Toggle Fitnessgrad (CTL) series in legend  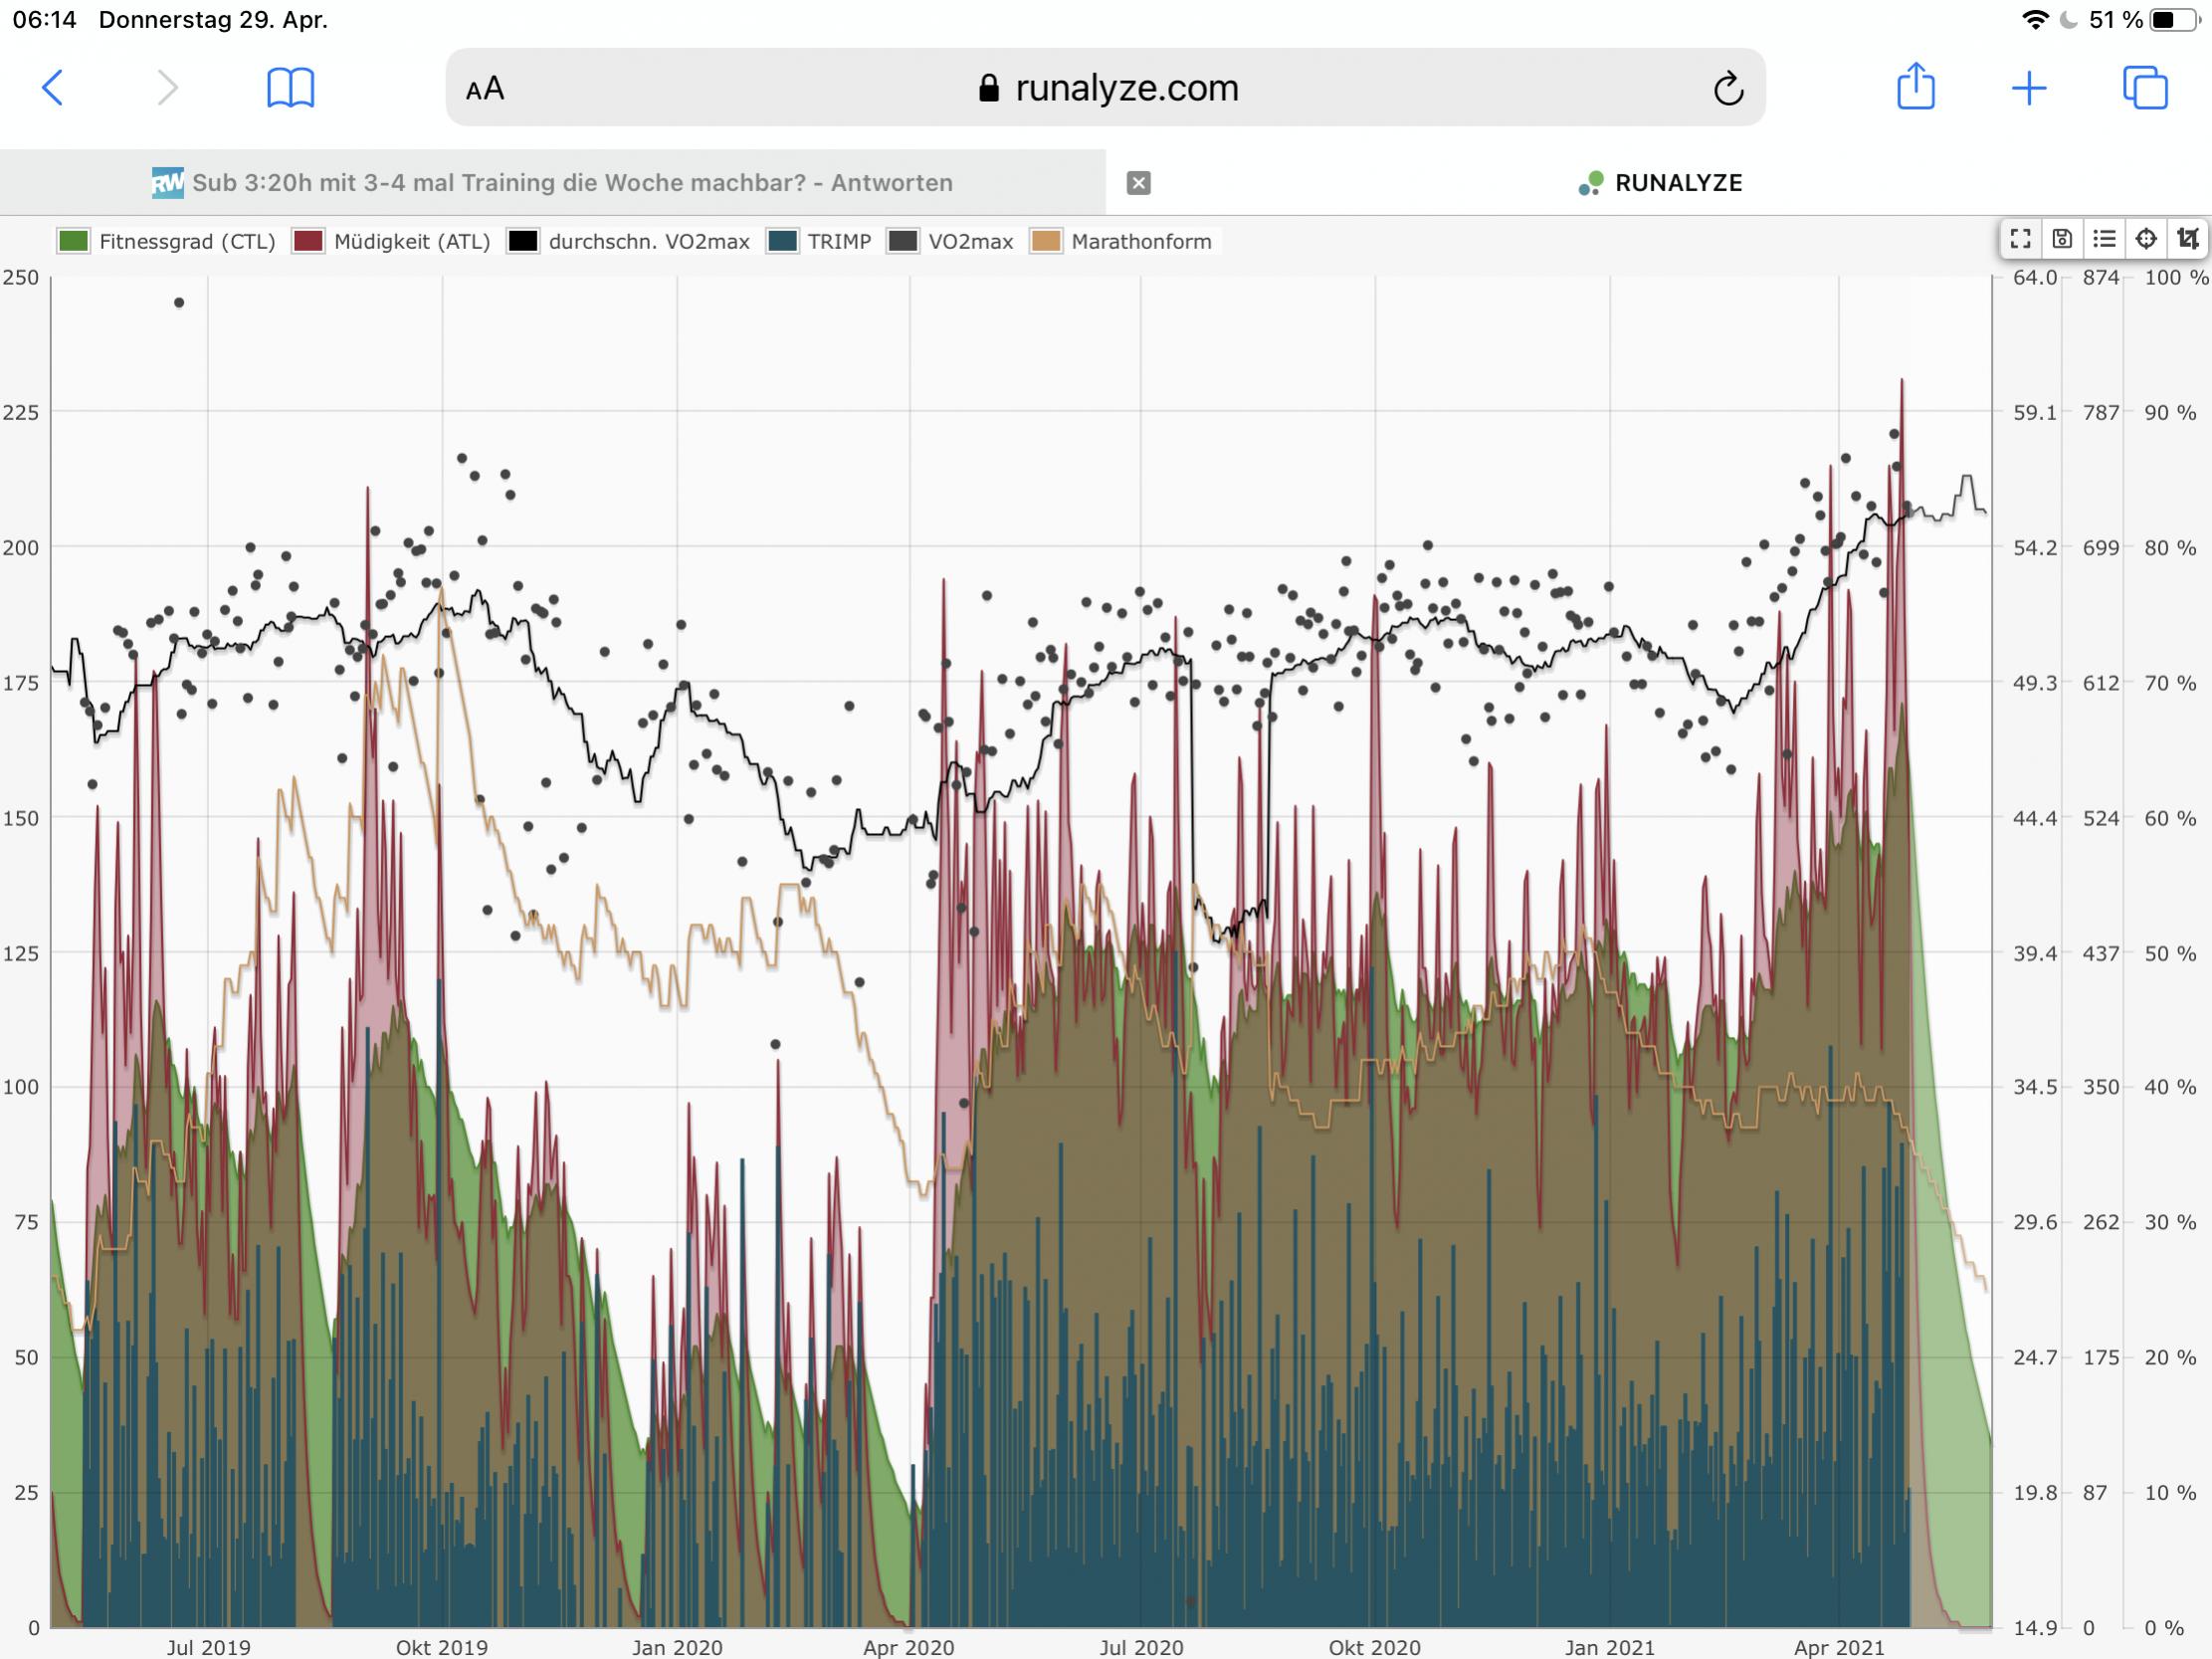pyautogui.click(x=186, y=242)
